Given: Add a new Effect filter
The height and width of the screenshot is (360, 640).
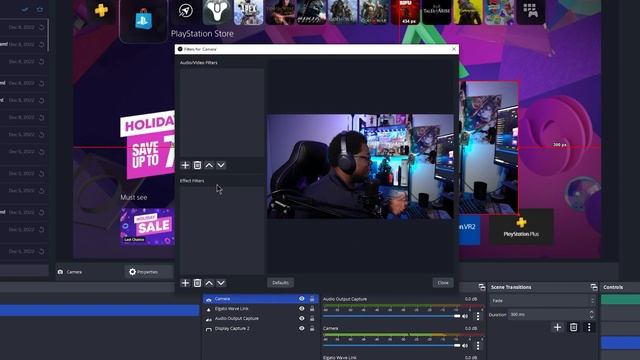Looking at the screenshot, I should pyautogui.click(x=185, y=283).
